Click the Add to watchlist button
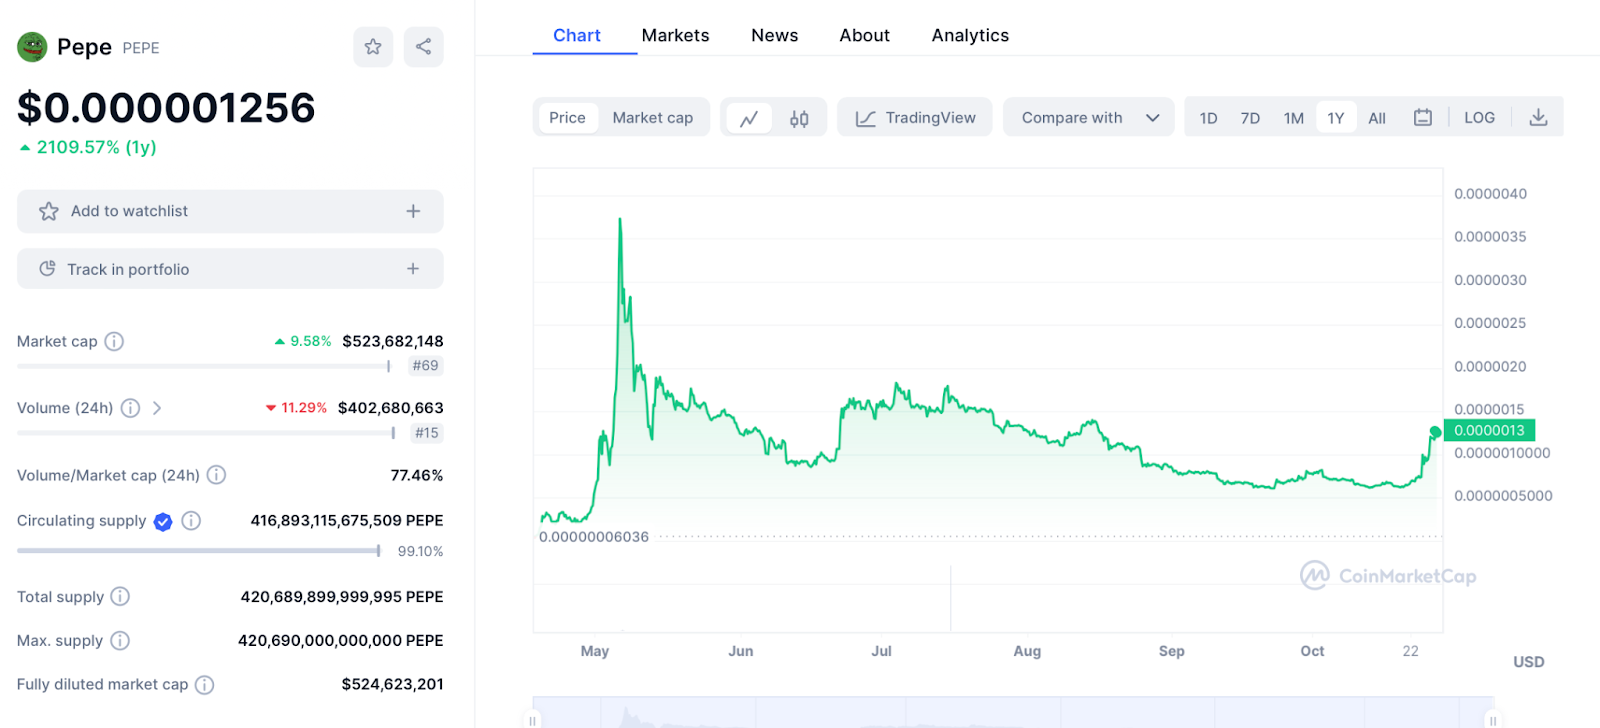The image size is (1600, 728). click(x=230, y=211)
